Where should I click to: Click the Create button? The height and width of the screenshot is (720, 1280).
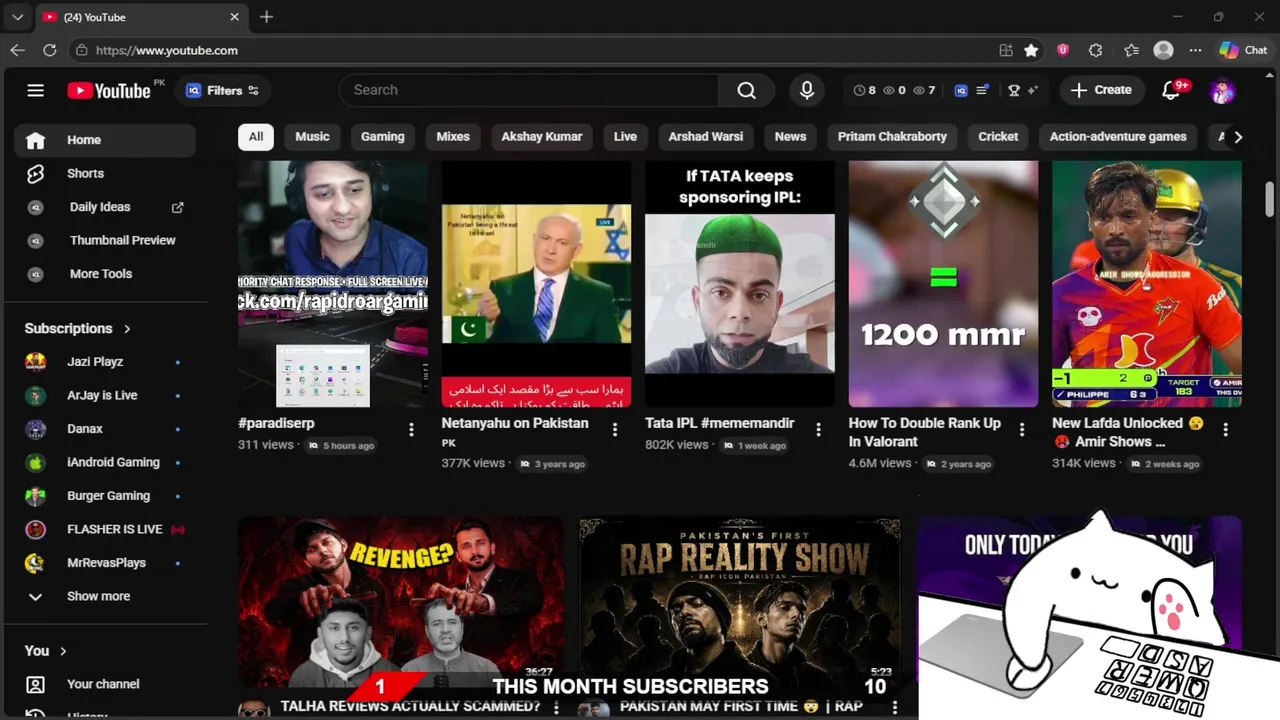point(1101,90)
